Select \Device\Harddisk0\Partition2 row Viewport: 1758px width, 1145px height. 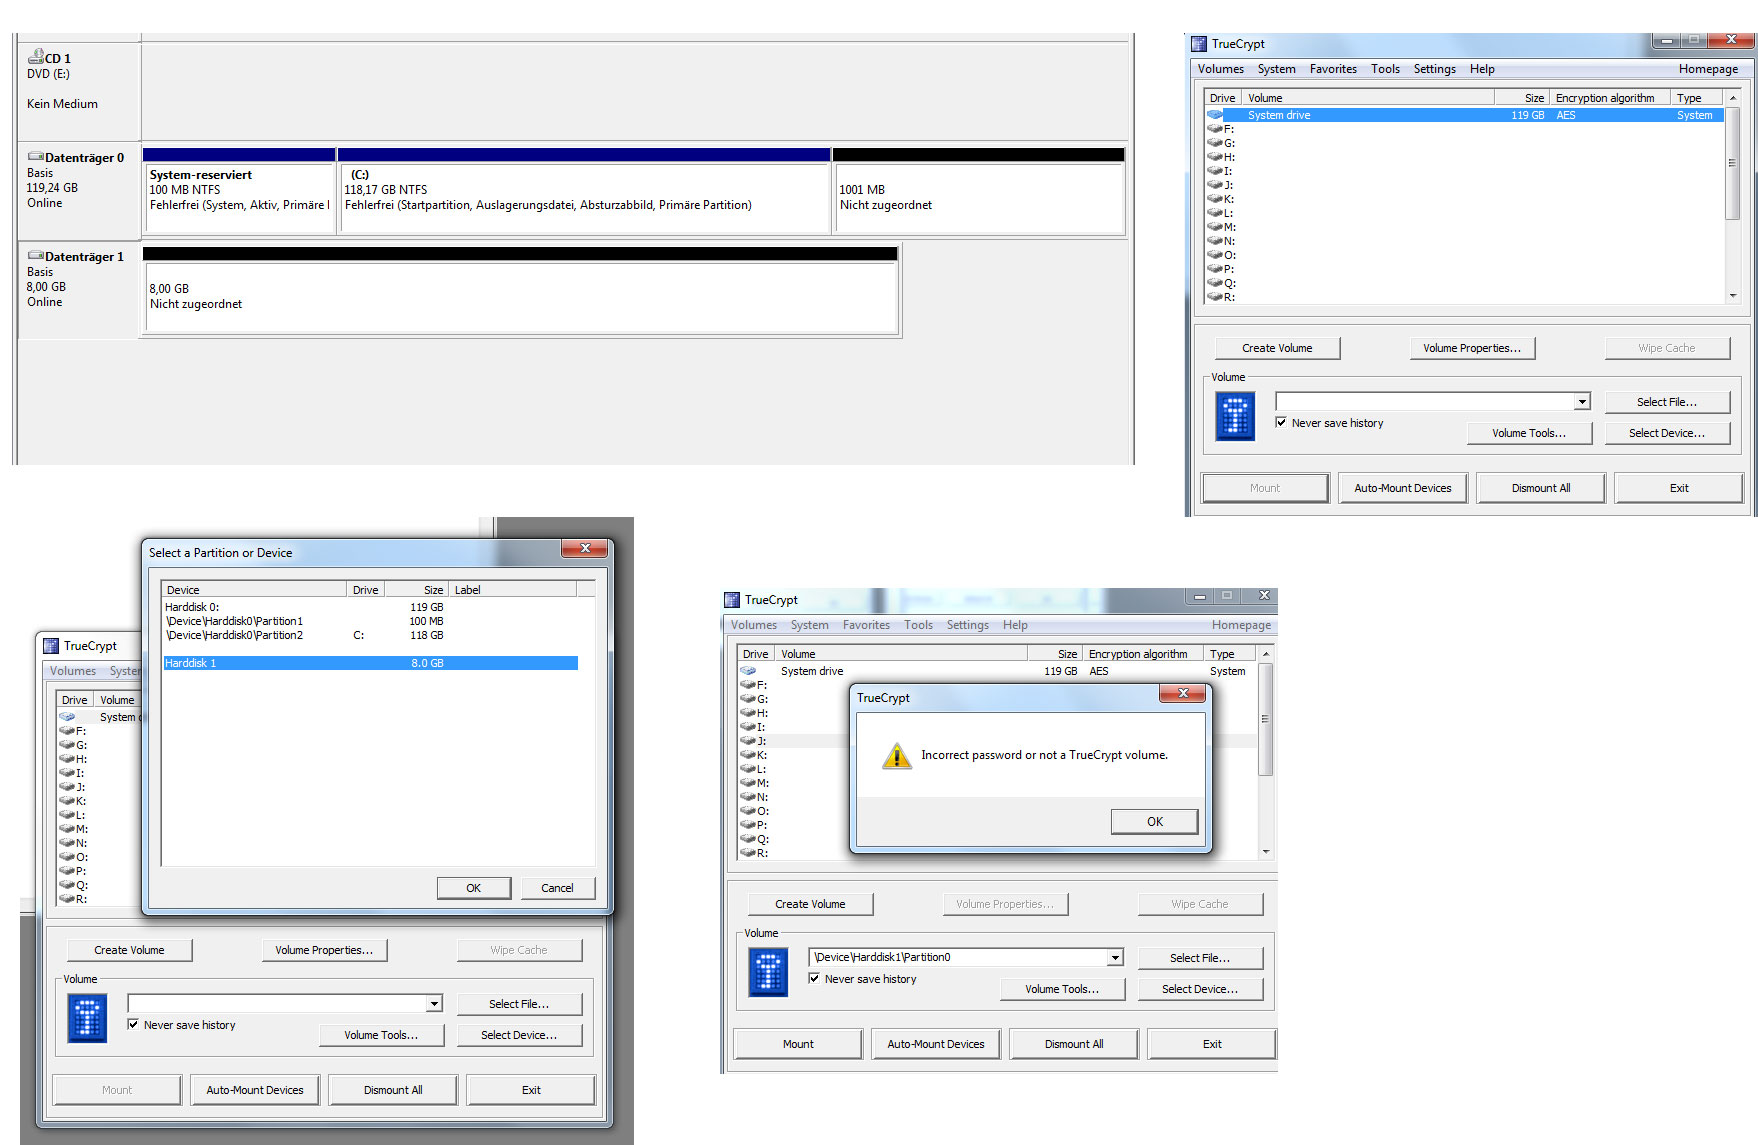coord(370,635)
